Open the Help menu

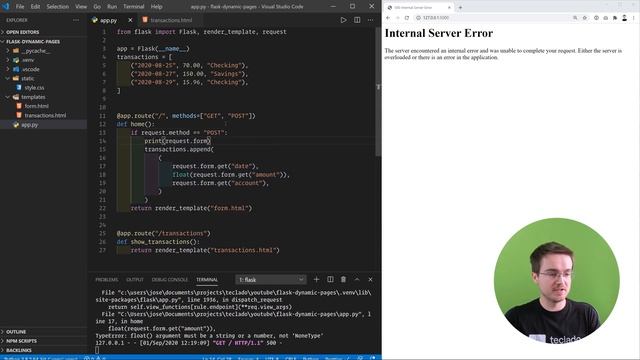156,7
